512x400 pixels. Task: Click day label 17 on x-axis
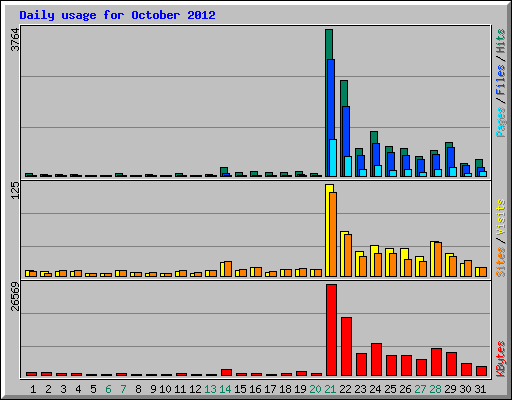[270, 389]
